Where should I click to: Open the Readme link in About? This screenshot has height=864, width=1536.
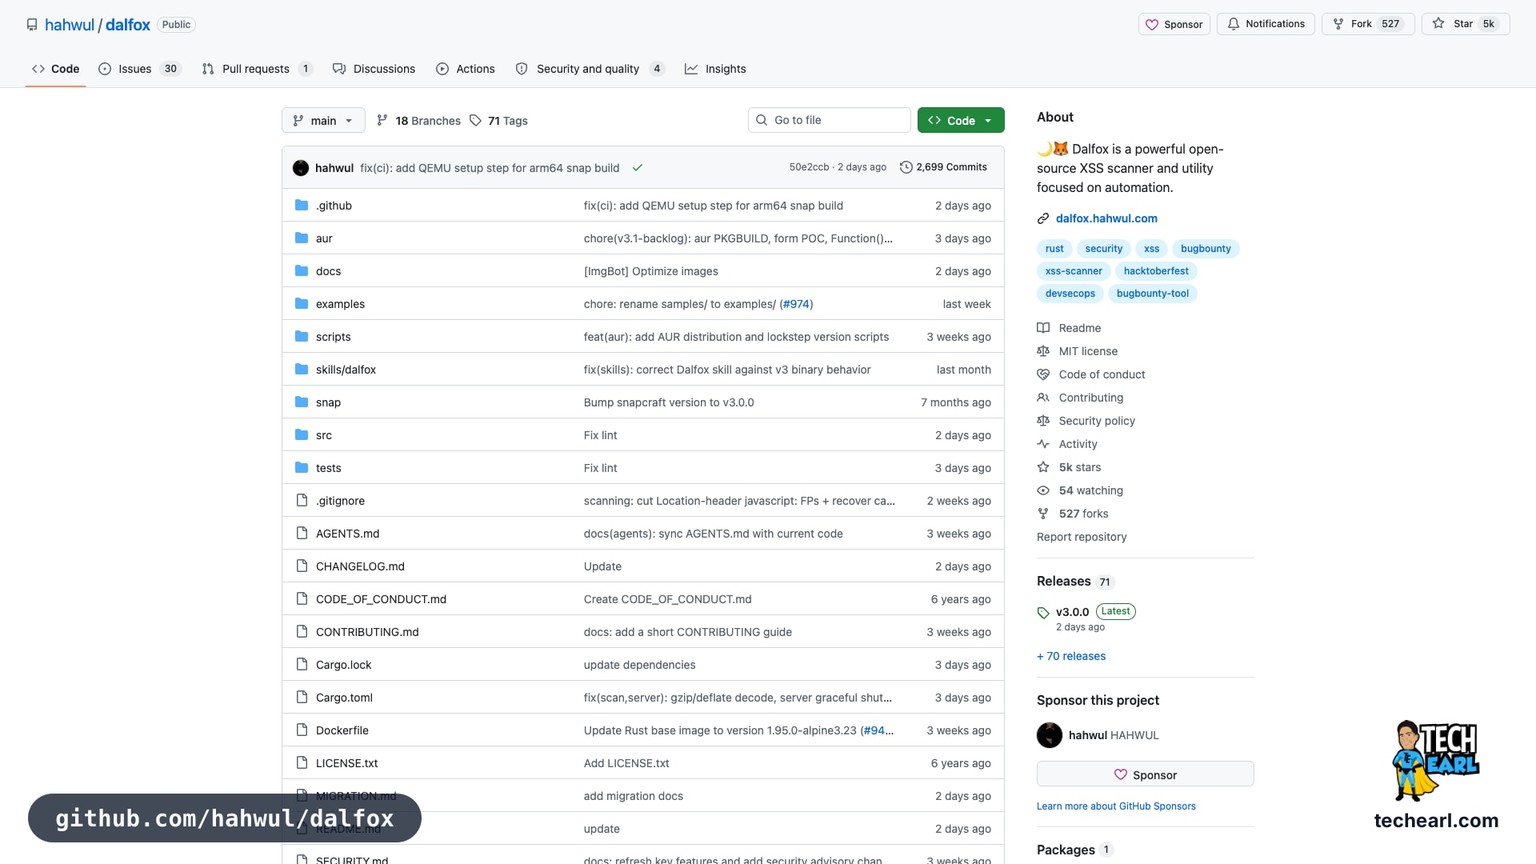click(1079, 328)
